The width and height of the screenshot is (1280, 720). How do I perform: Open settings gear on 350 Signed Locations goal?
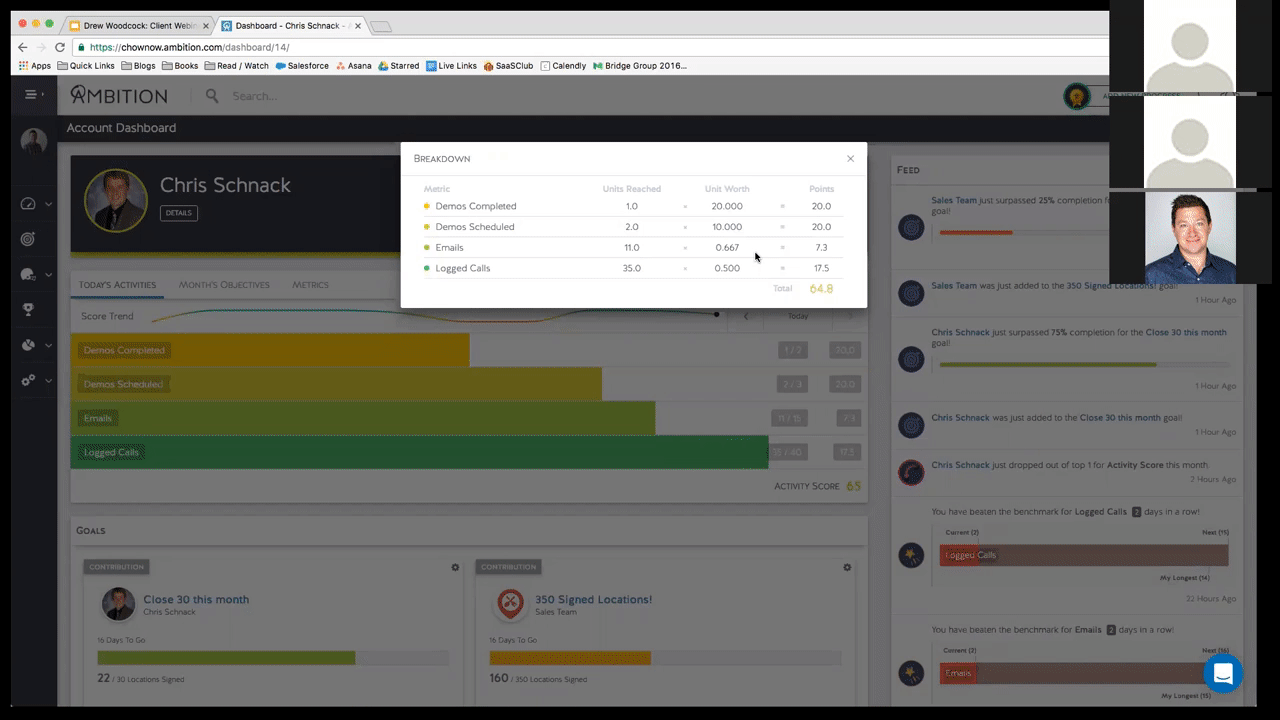point(847,567)
